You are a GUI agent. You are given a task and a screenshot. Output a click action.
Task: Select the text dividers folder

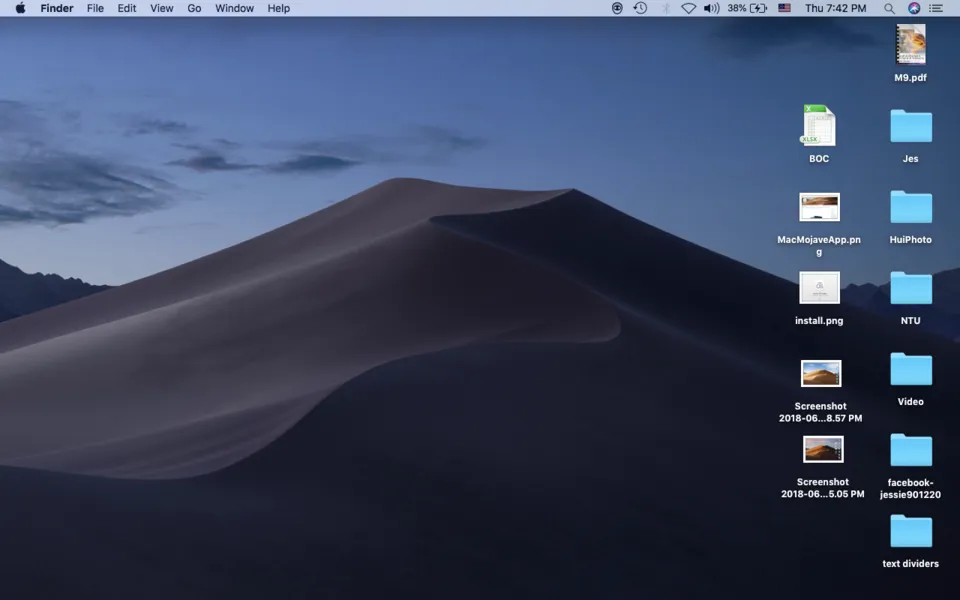[911, 531]
